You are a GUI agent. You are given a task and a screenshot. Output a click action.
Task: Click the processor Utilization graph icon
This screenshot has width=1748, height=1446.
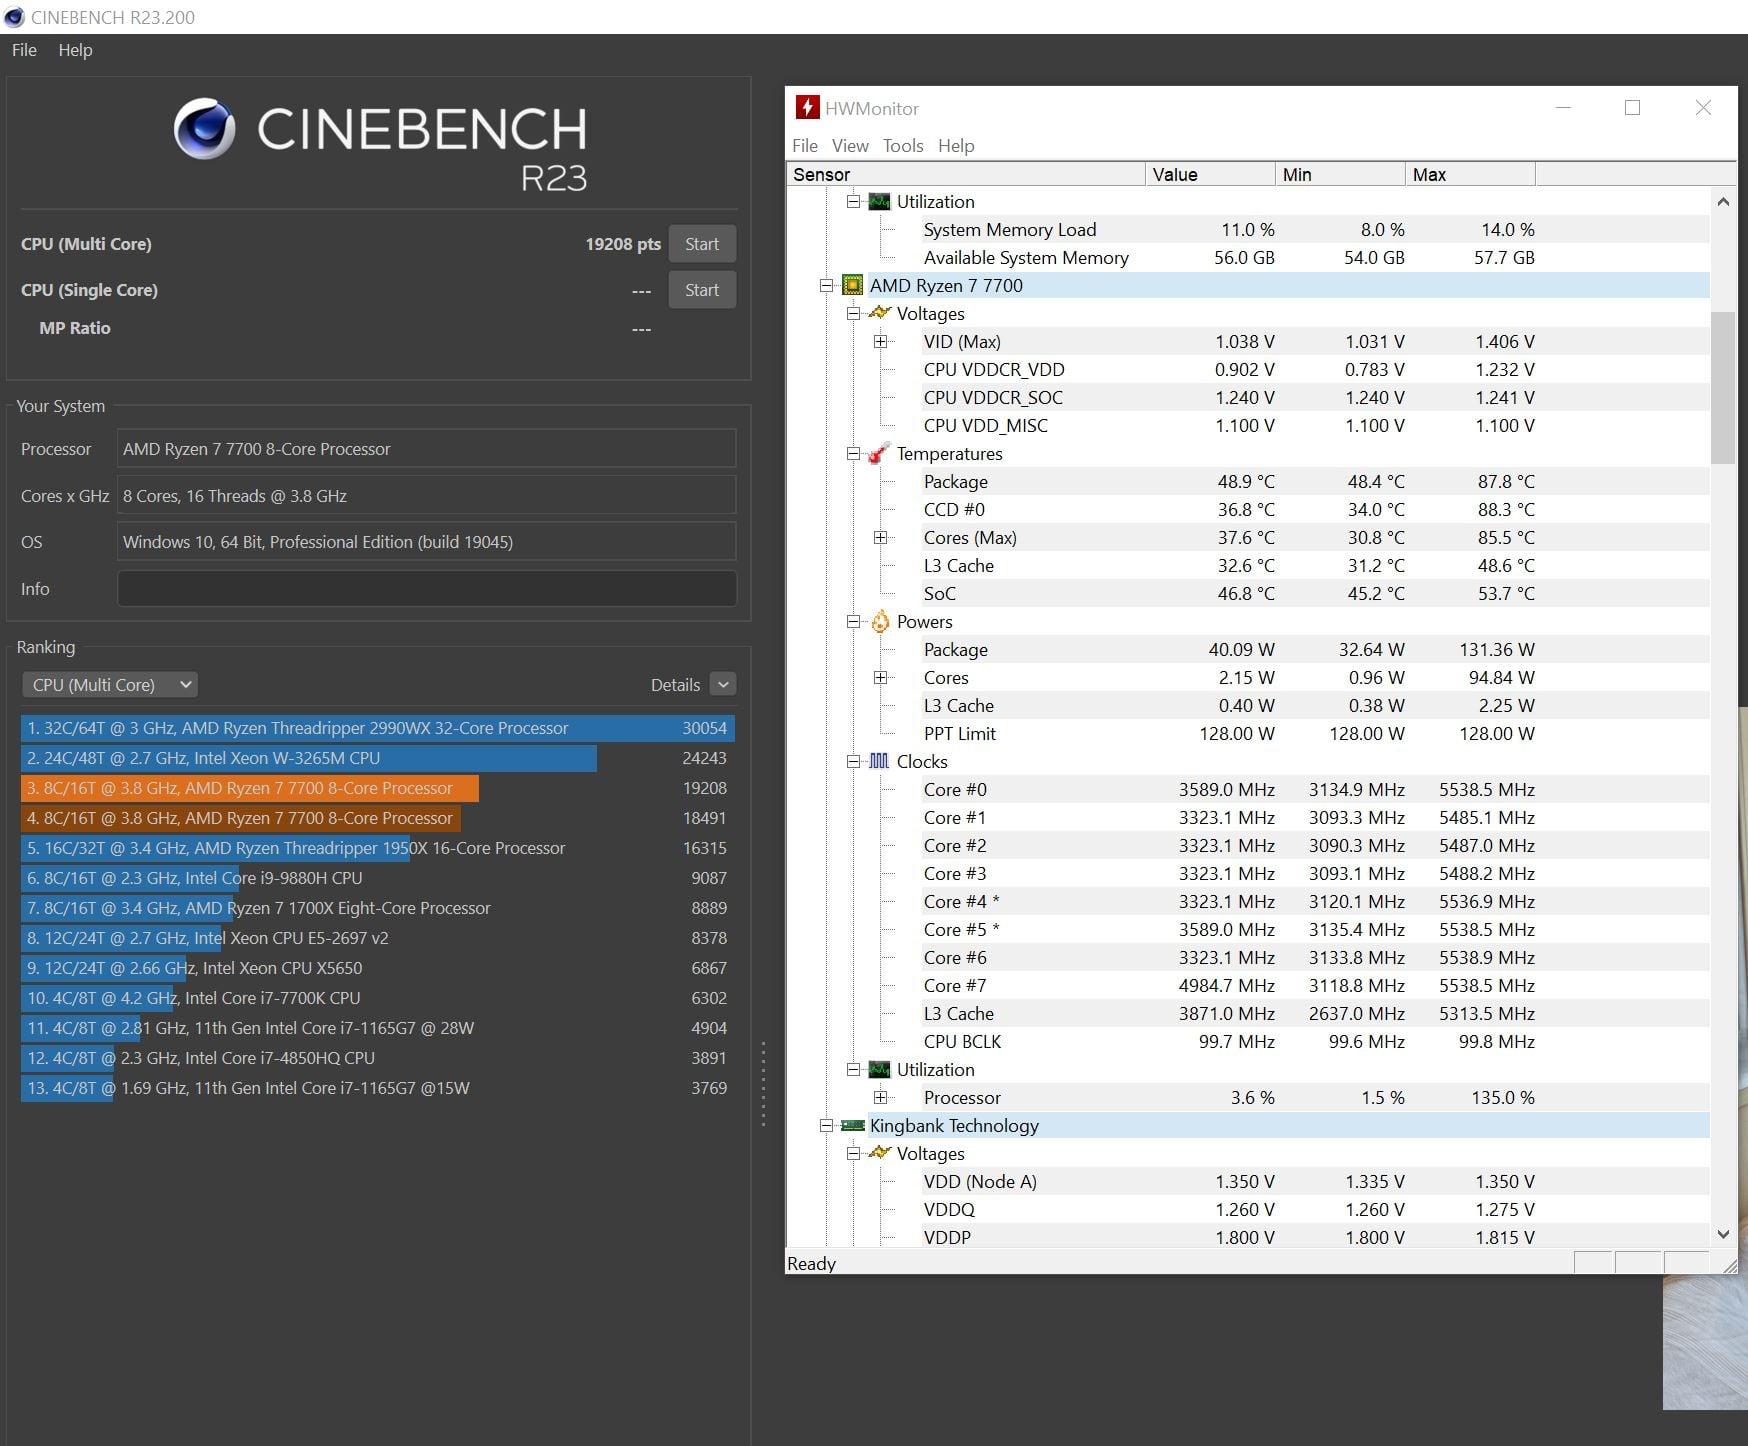[879, 1069]
